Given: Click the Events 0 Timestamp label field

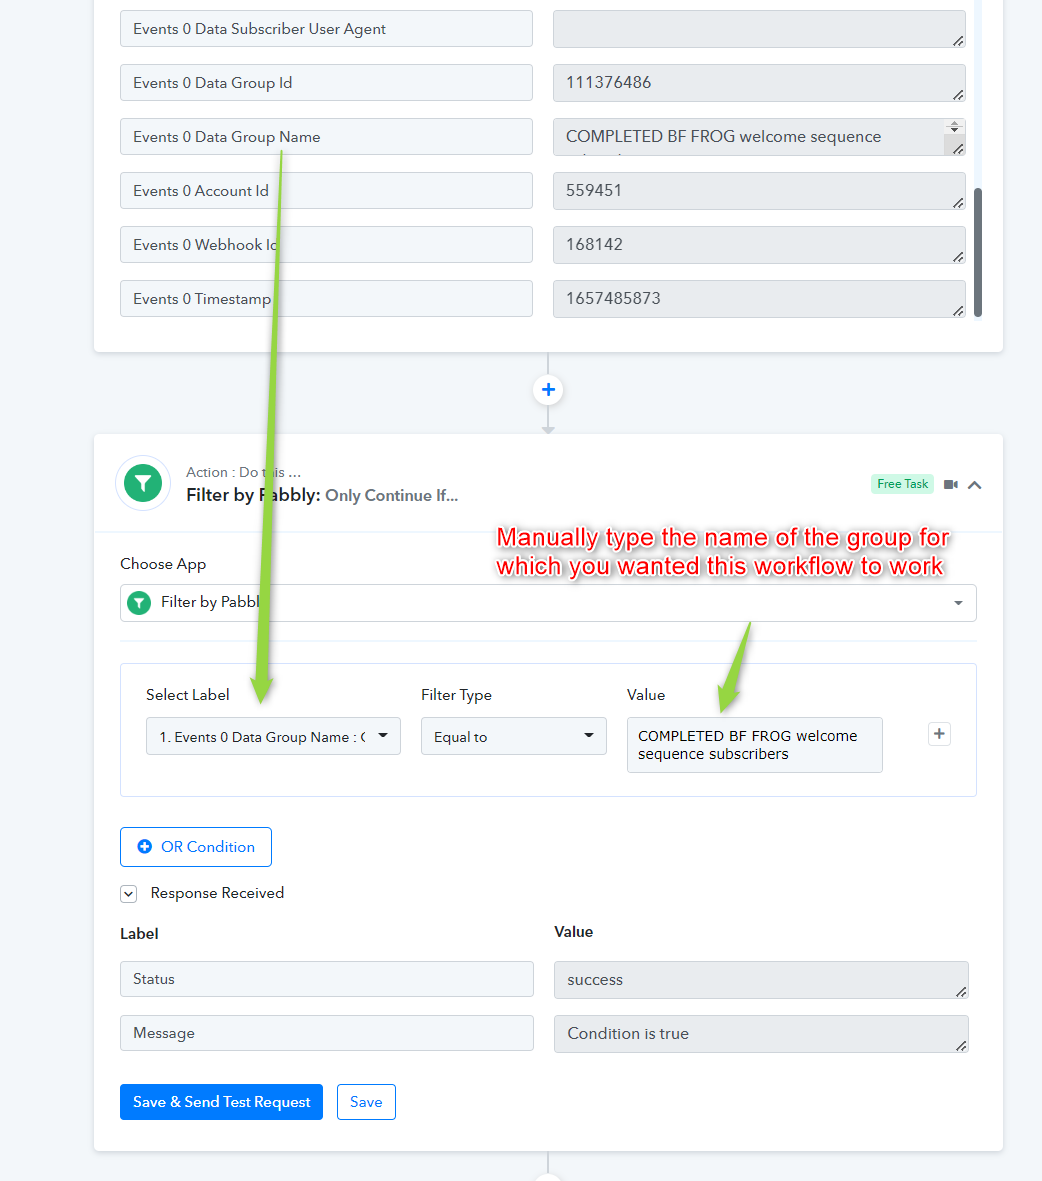Looking at the screenshot, I should [x=326, y=298].
